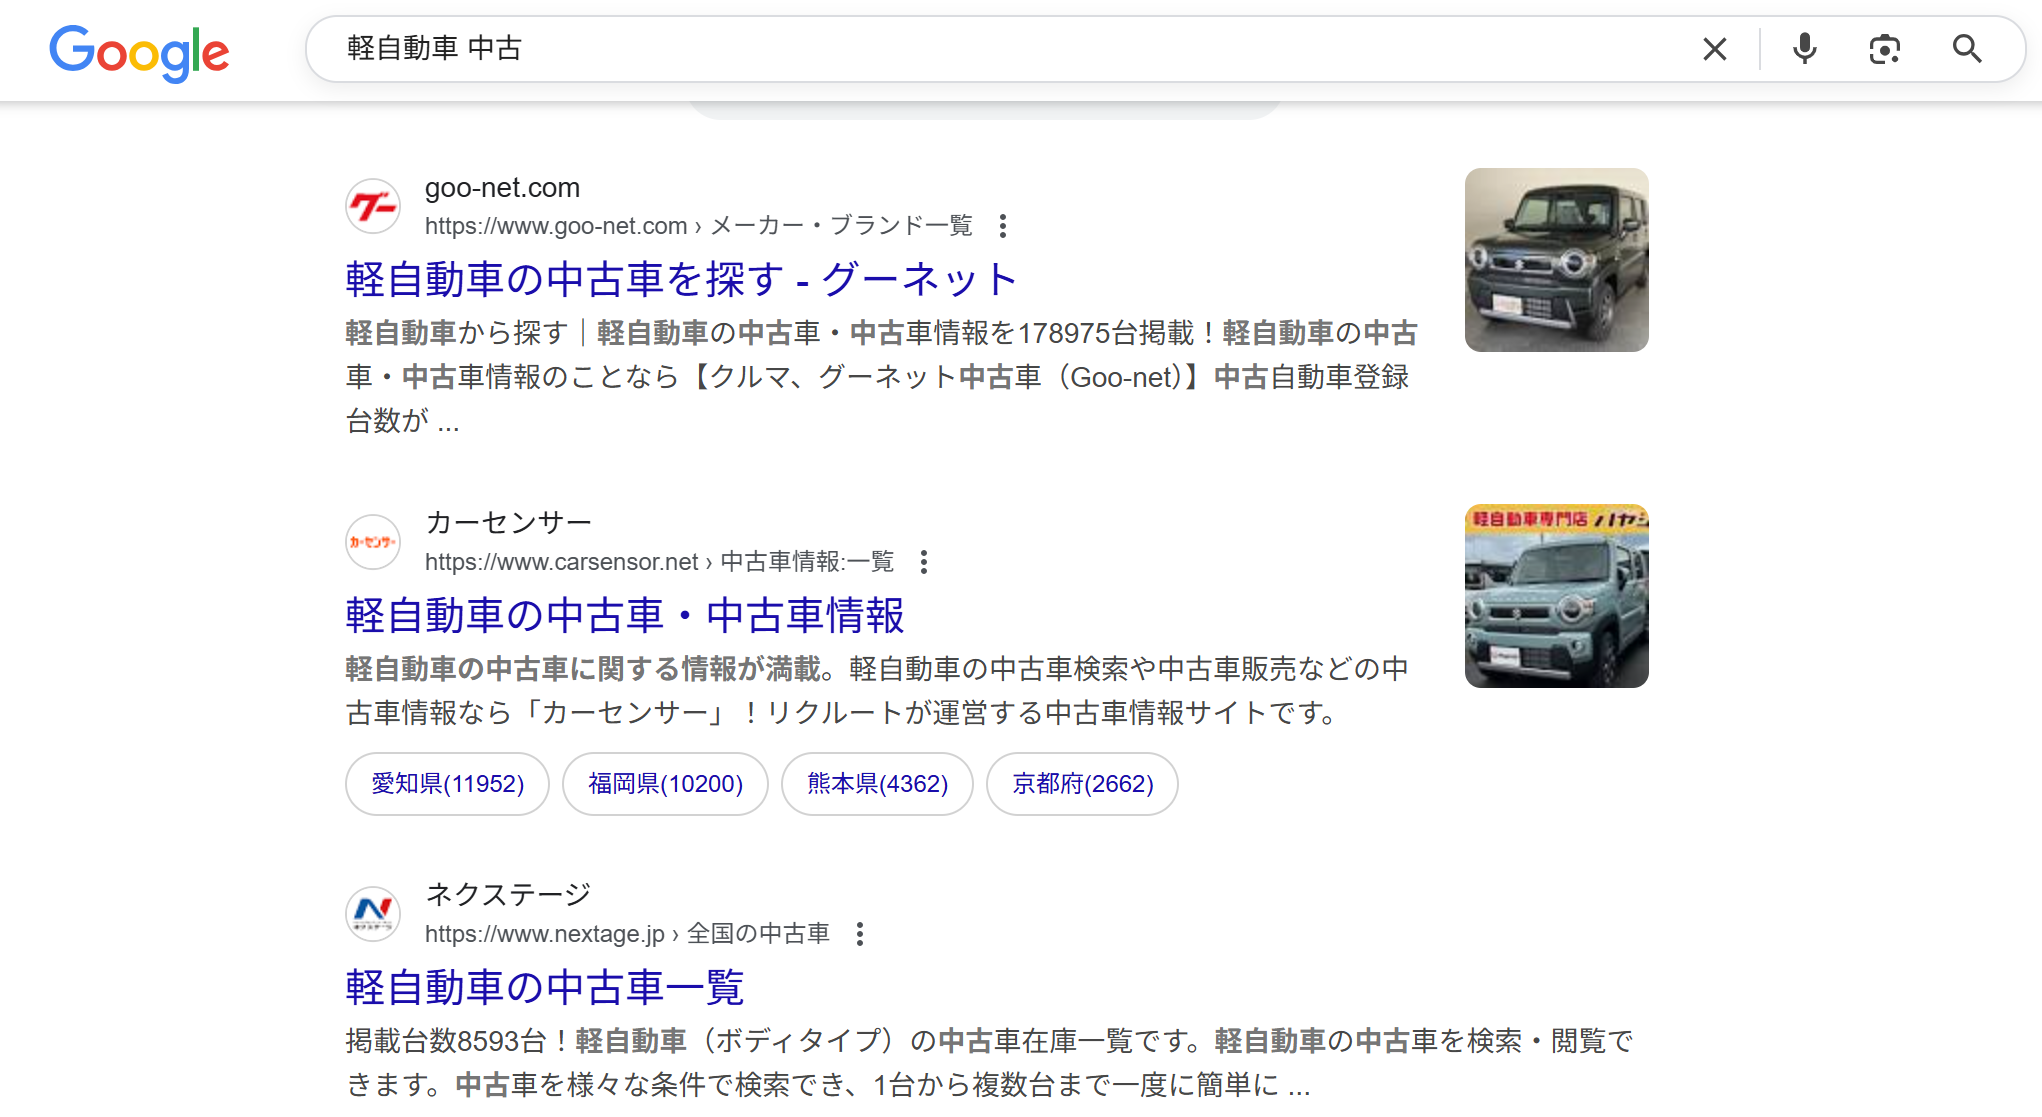Click the Google logo
2042x1117 pixels.
tap(139, 52)
